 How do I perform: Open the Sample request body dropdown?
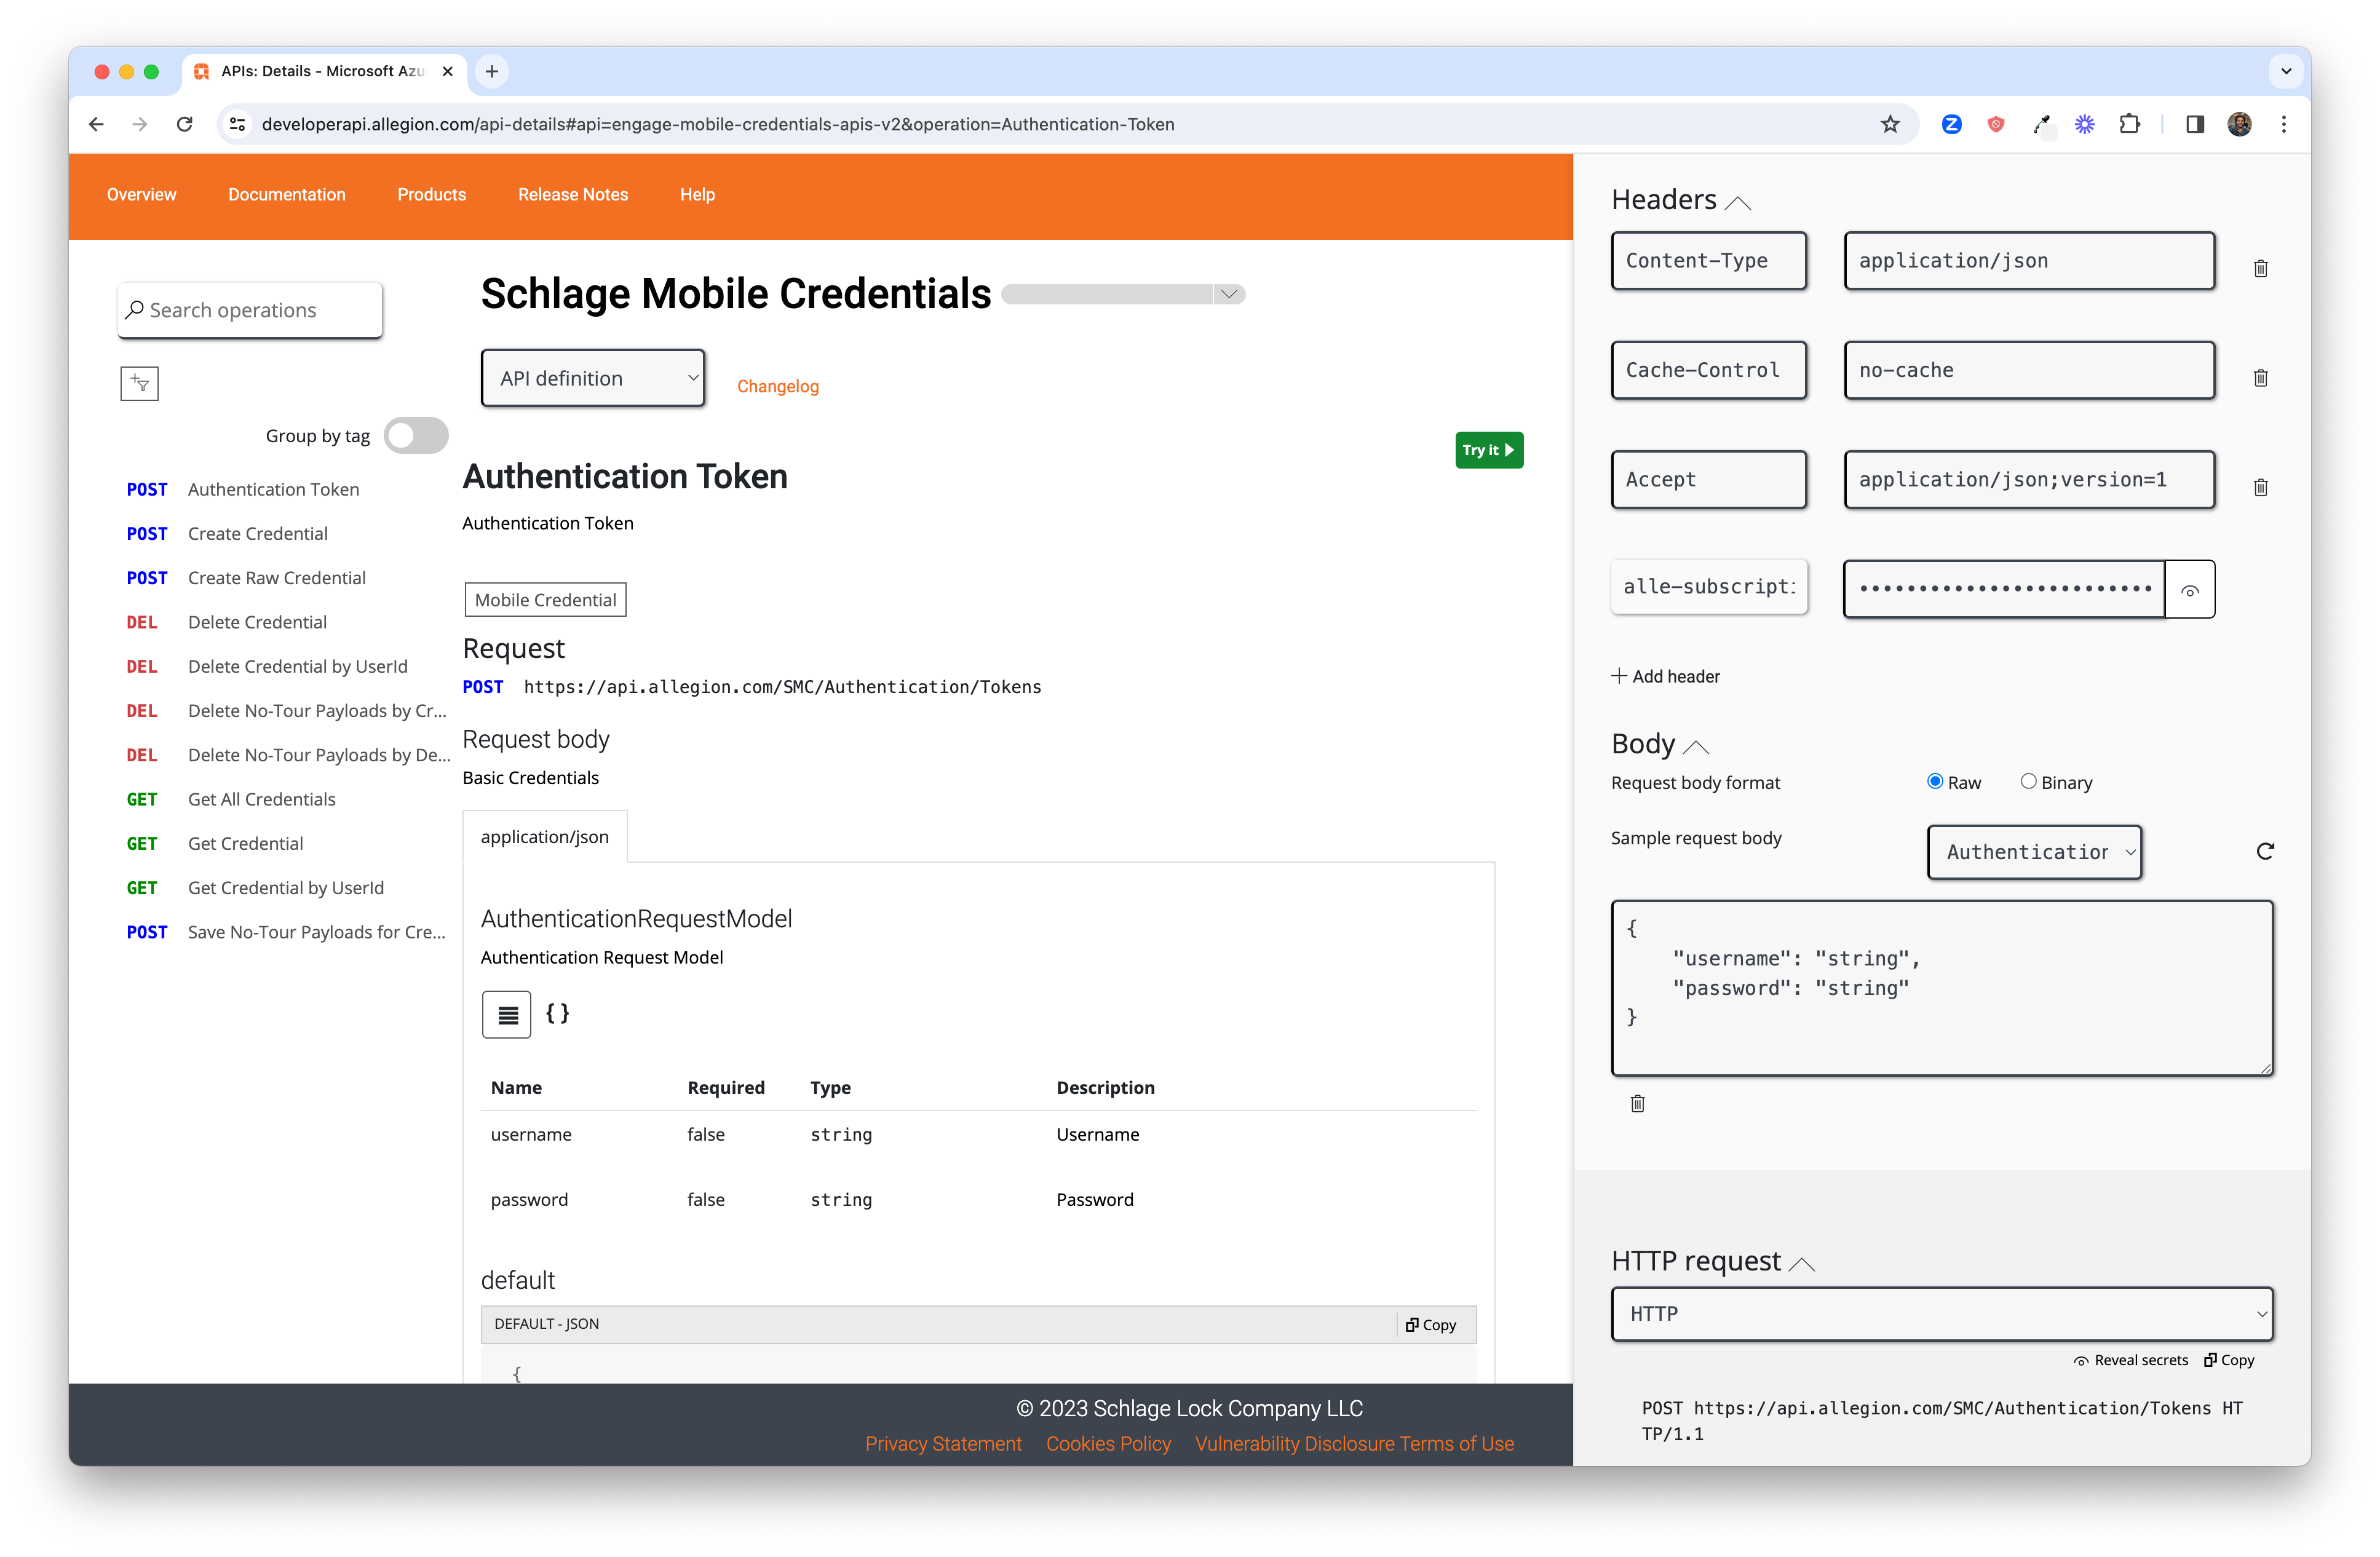click(2034, 852)
